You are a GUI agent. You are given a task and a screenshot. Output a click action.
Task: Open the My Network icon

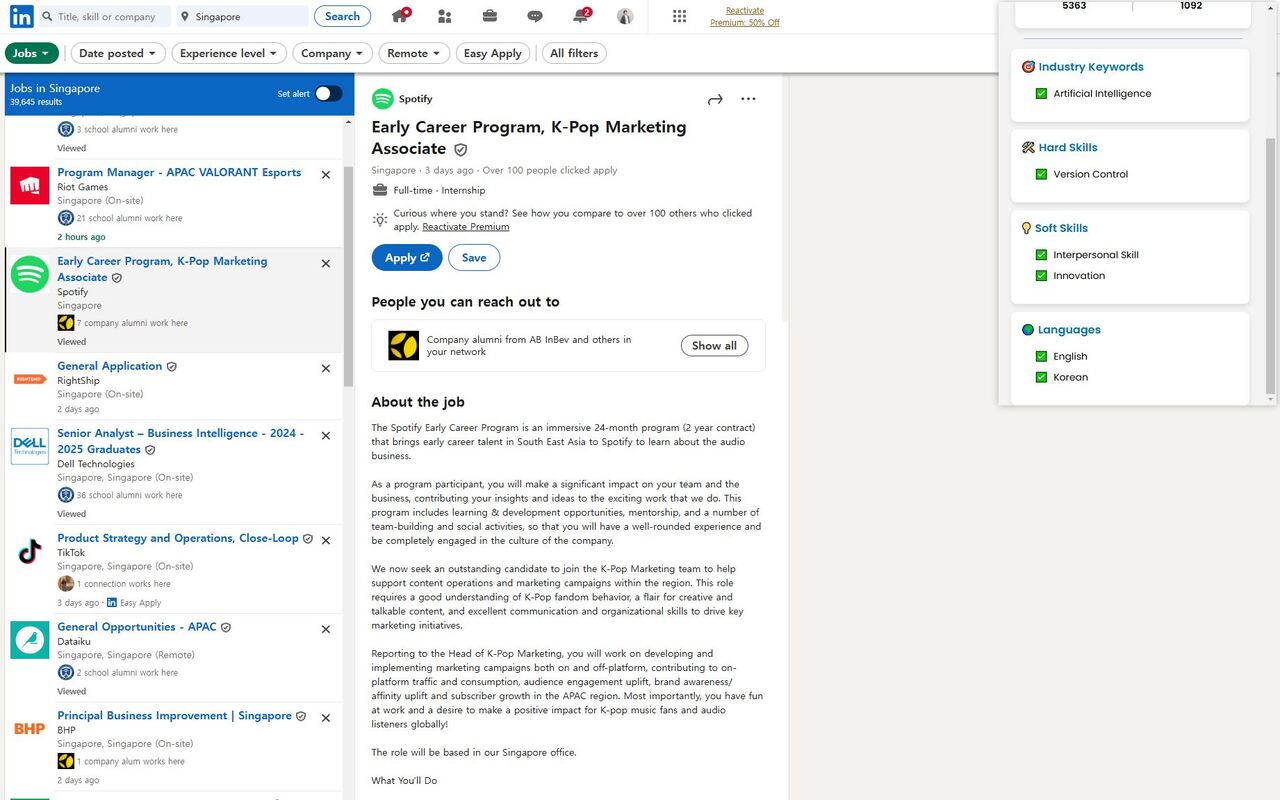pyautogui.click(x=445, y=16)
